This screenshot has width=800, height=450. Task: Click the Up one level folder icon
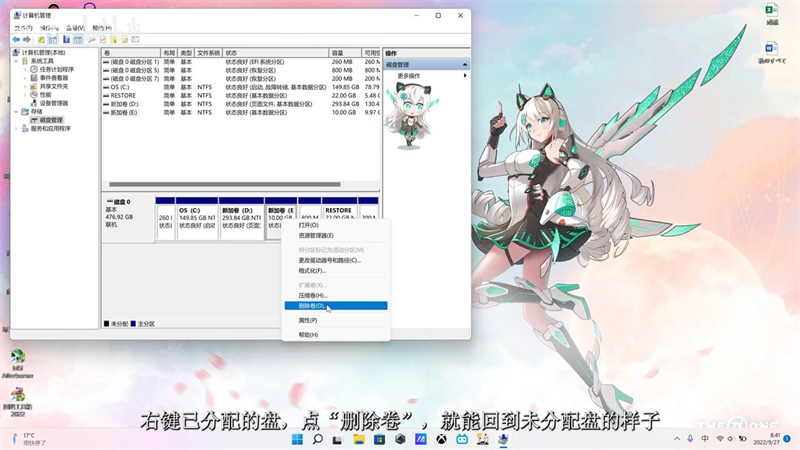click(x=41, y=39)
